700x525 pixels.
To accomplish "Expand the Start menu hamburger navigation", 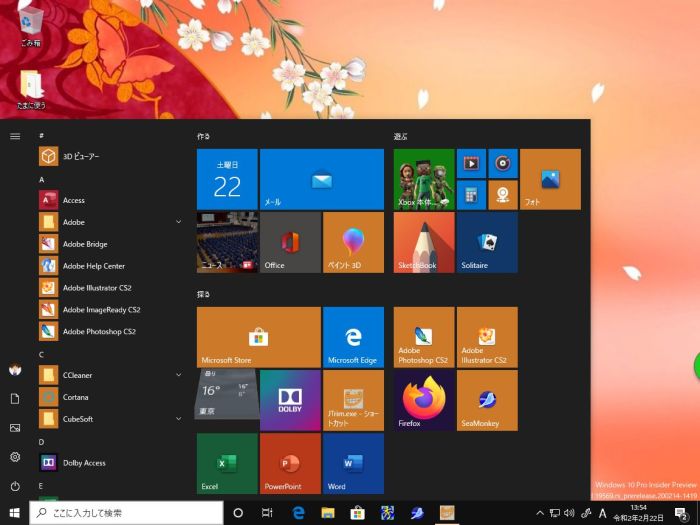I will (x=15, y=136).
